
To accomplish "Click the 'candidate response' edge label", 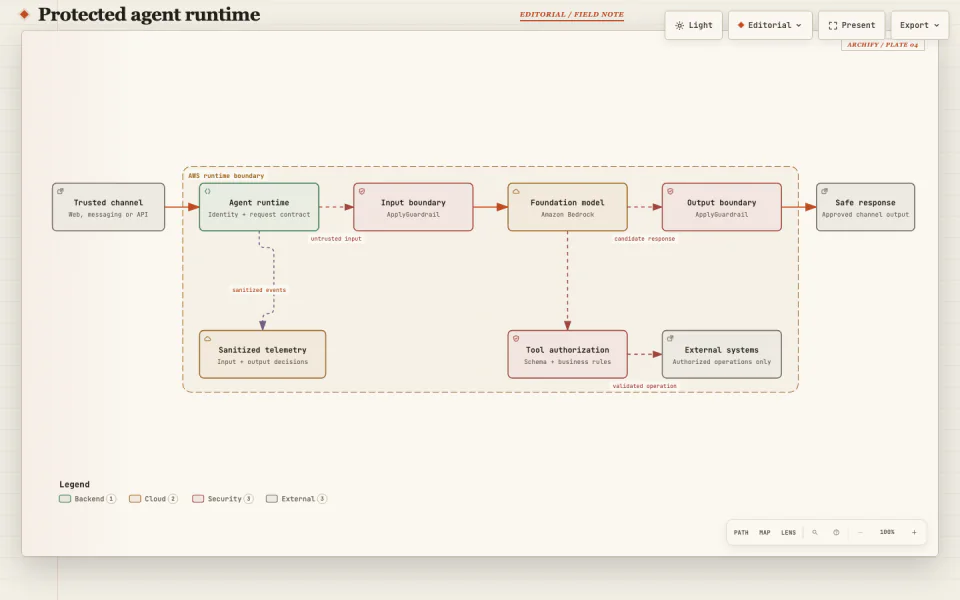I will coord(645,239).
